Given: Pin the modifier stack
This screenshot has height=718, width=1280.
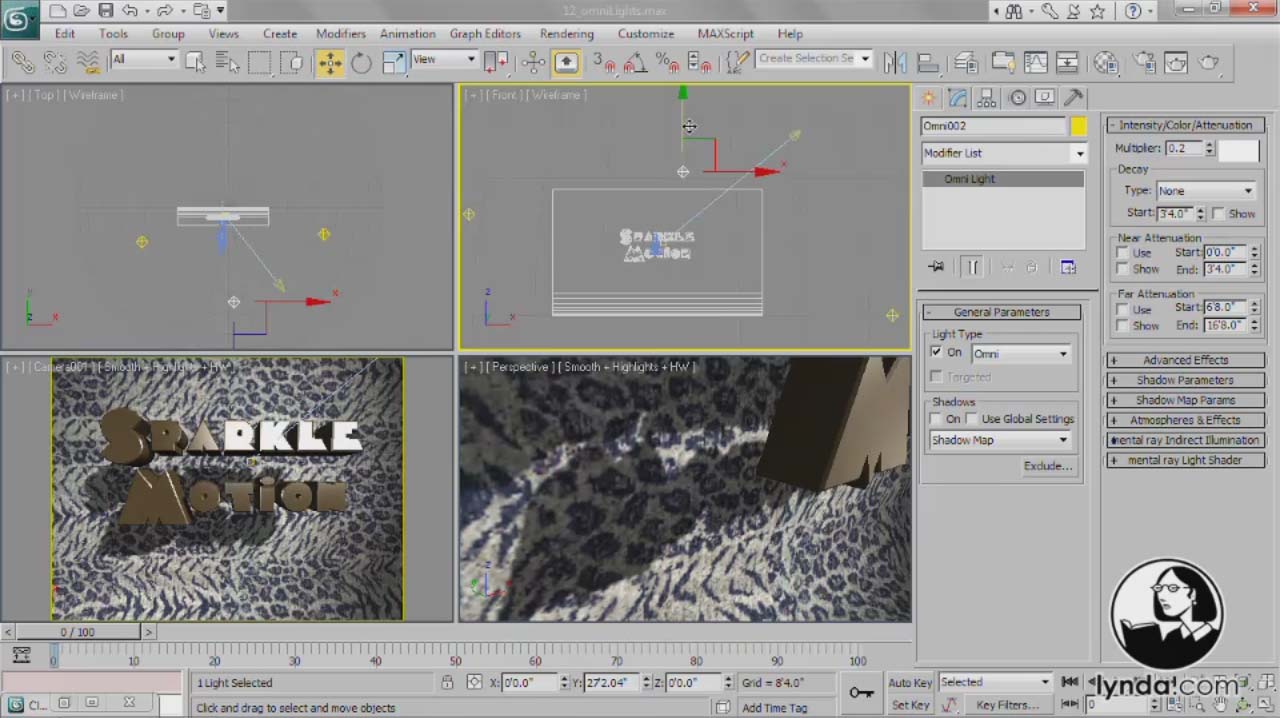Looking at the screenshot, I should tap(936, 266).
